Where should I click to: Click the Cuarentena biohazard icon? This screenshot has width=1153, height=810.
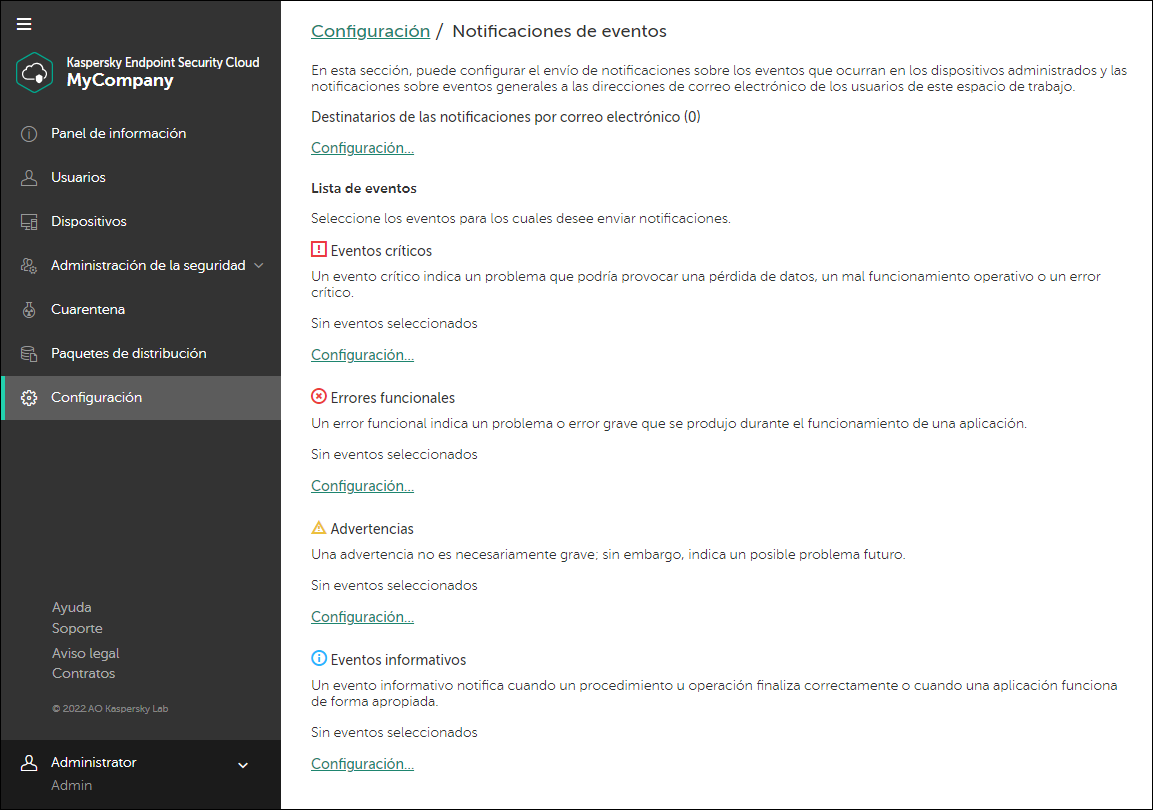coord(29,310)
